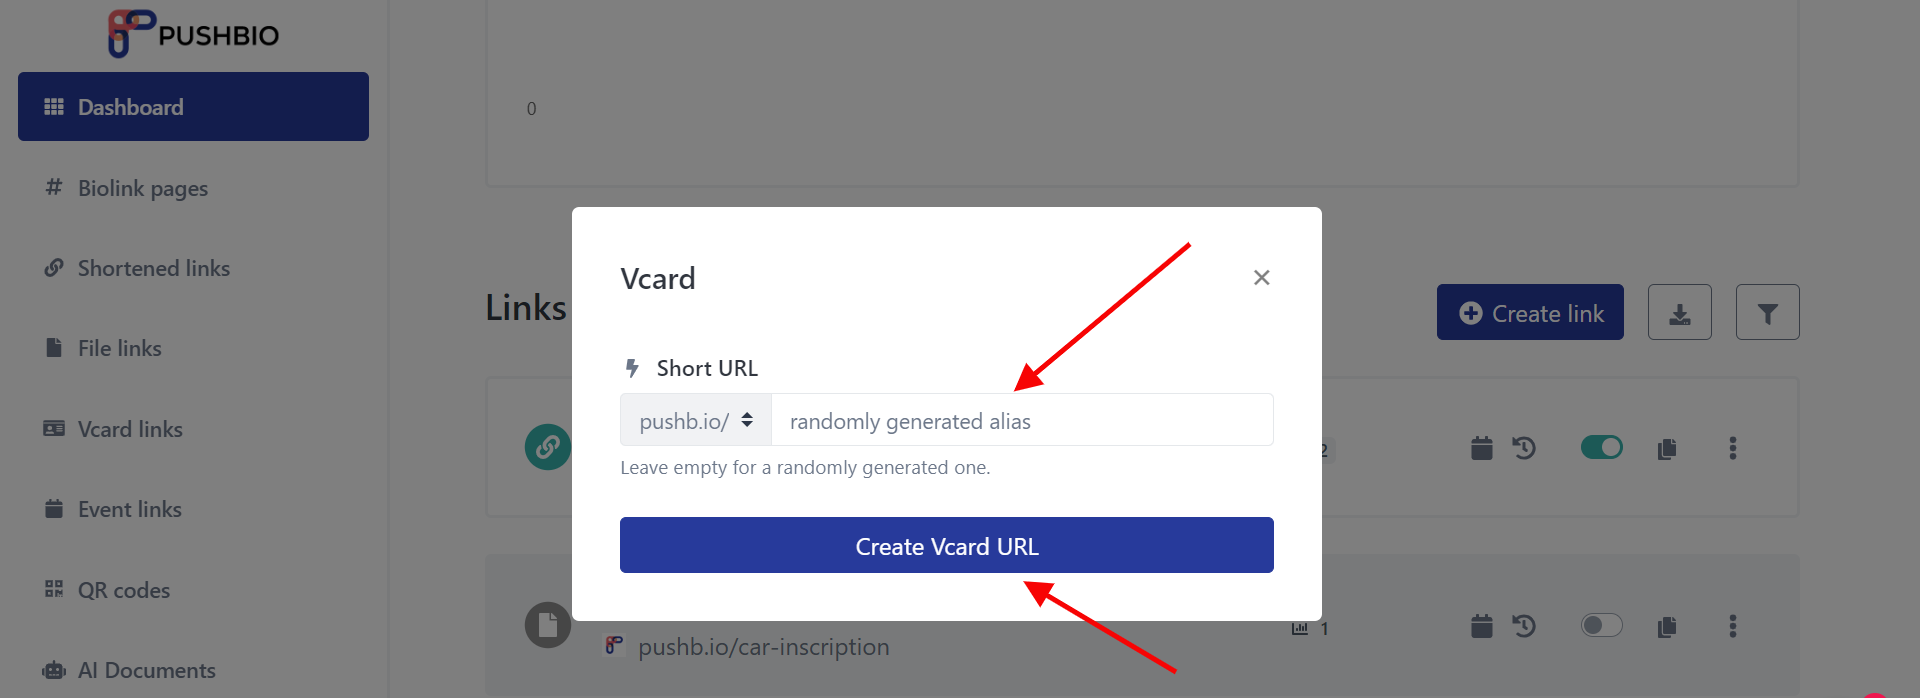Screen dimensions: 1920x698
Task: Copy the car-inscription link via duplicate icon
Action: 1666,627
